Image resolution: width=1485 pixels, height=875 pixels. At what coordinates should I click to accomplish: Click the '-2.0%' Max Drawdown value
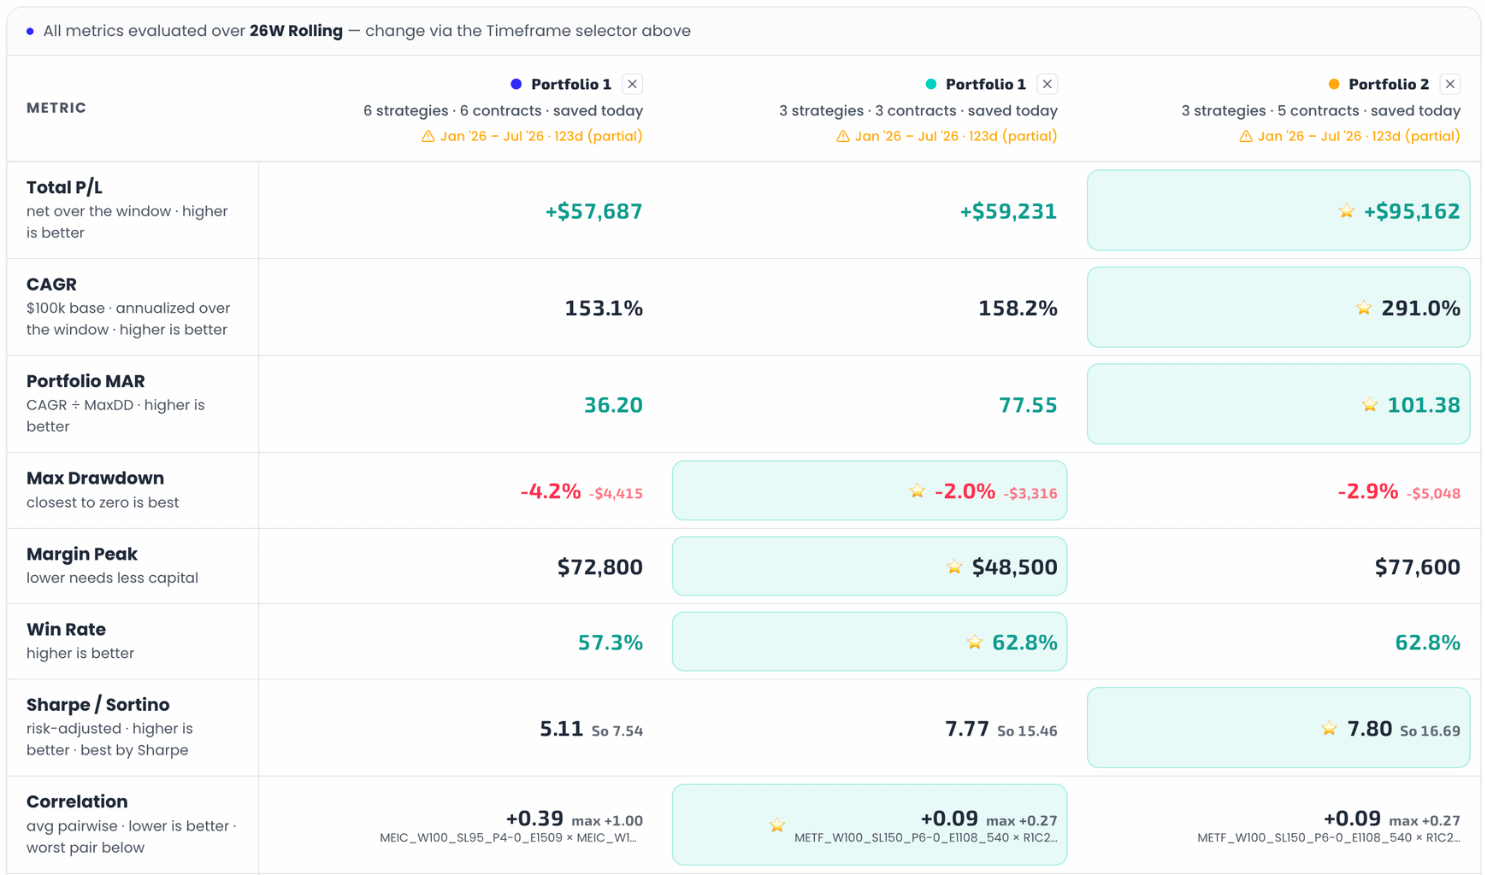965,491
